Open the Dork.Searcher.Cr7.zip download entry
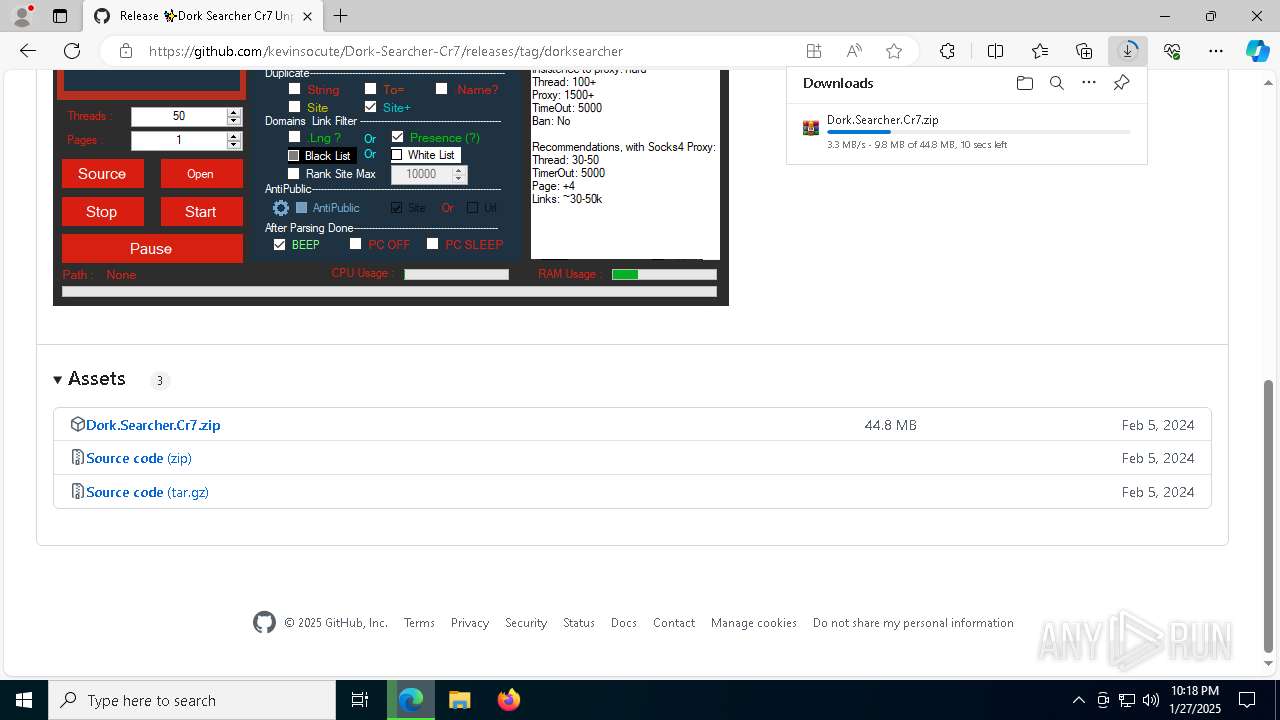Image resolution: width=1280 pixels, height=720 pixels. [x=966, y=132]
